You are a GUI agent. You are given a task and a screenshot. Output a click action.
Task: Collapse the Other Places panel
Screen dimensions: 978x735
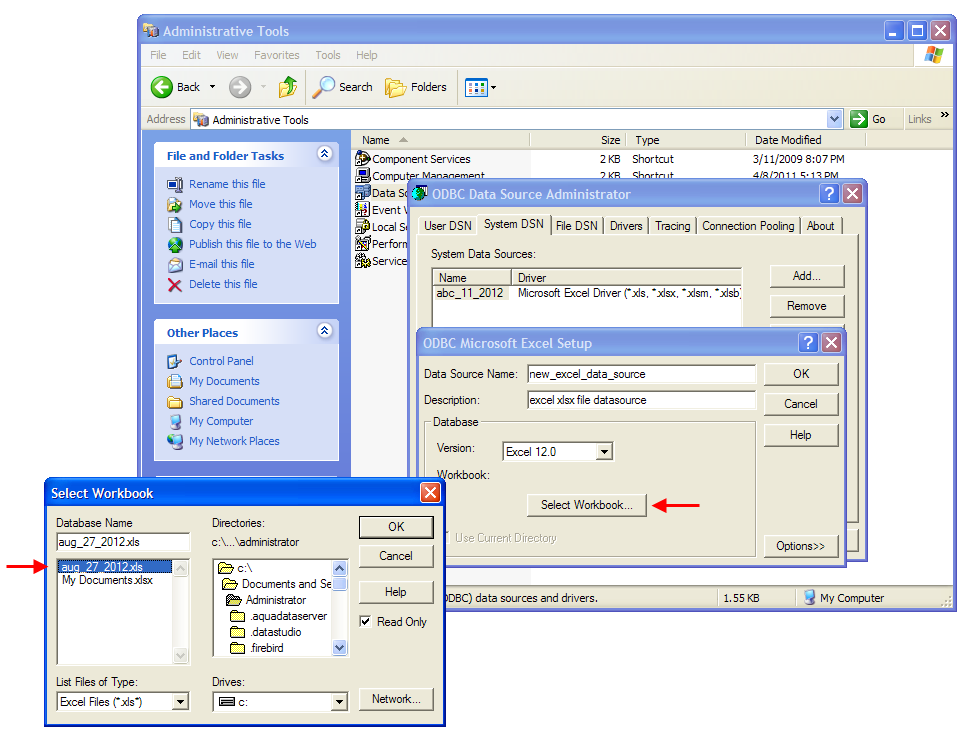pyautogui.click(x=324, y=331)
